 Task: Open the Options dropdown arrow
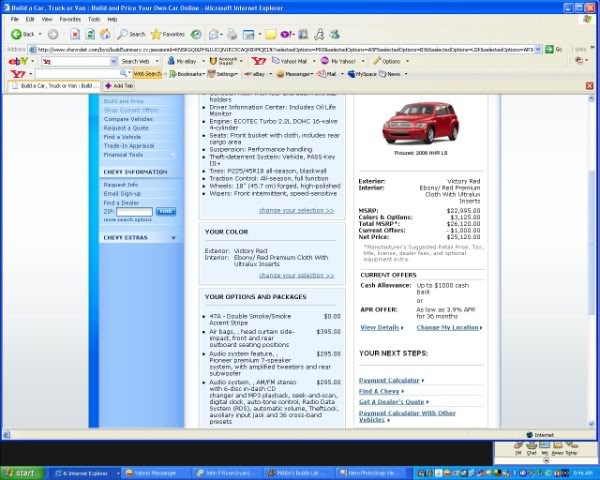tap(407, 61)
